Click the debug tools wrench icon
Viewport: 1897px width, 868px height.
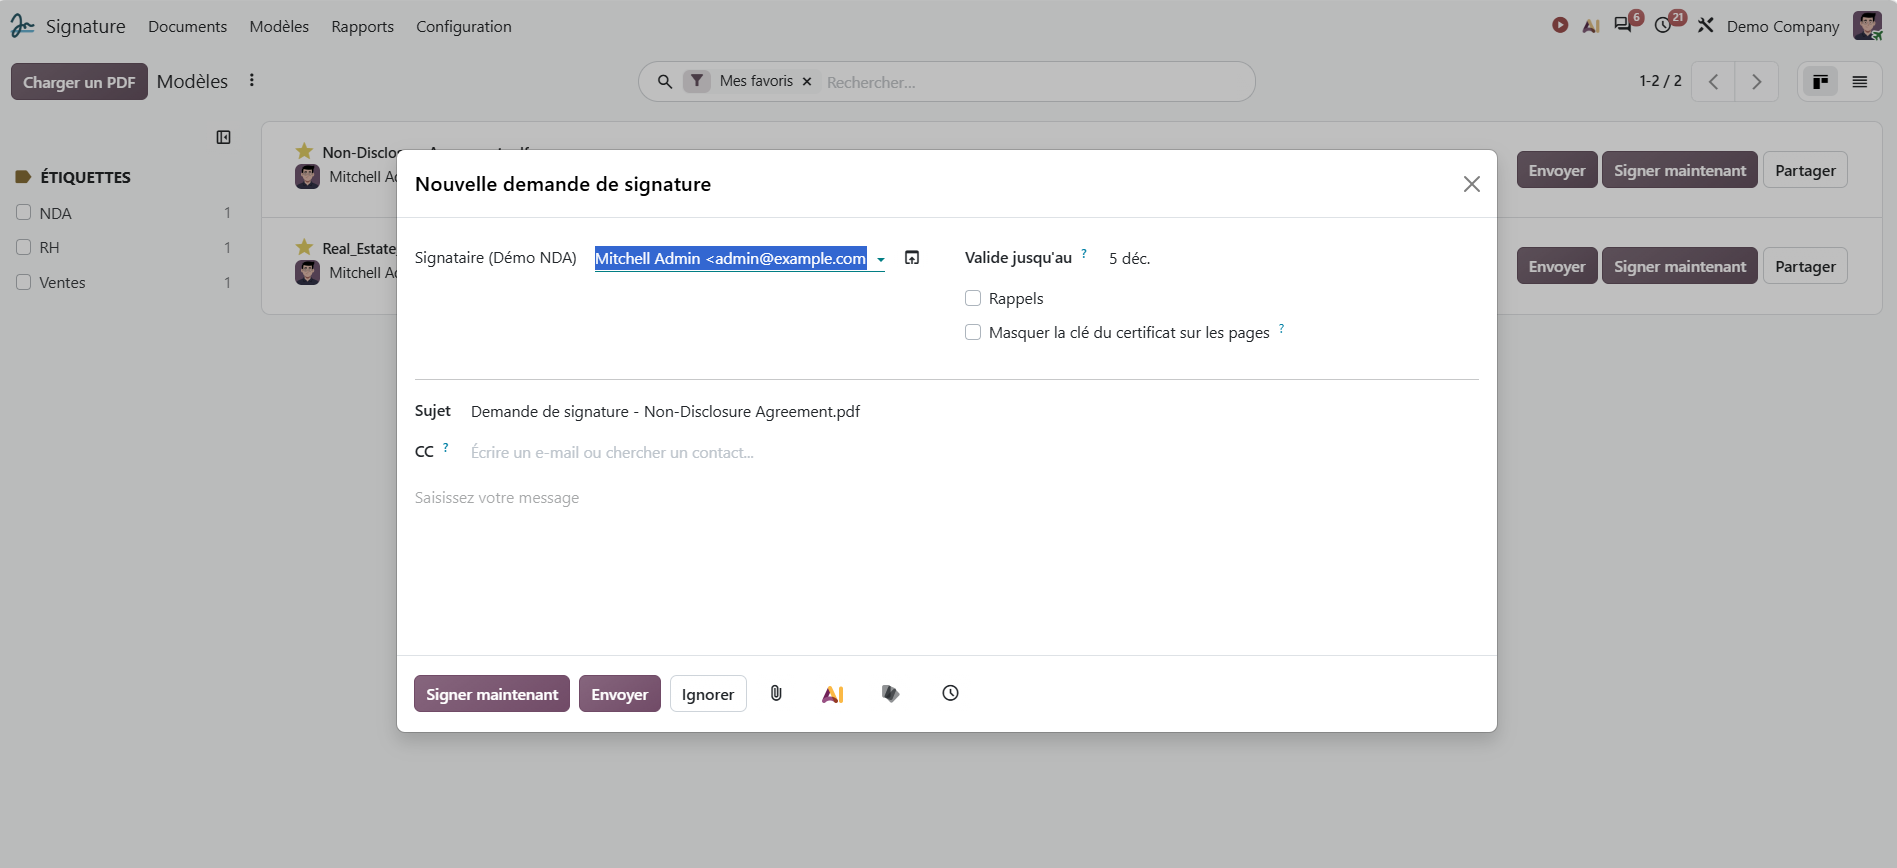point(1706,25)
